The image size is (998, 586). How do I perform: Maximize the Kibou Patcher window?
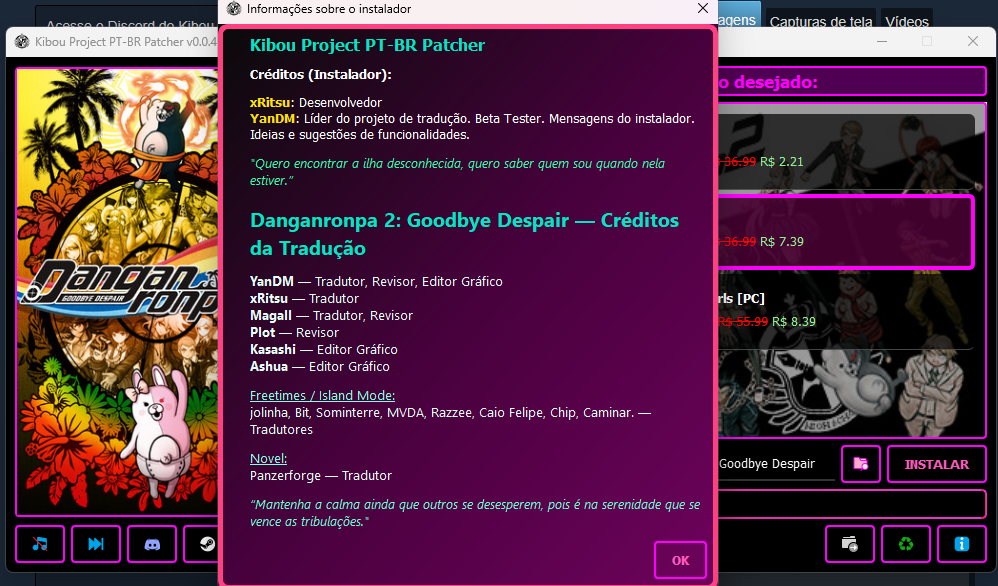click(x=927, y=41)
